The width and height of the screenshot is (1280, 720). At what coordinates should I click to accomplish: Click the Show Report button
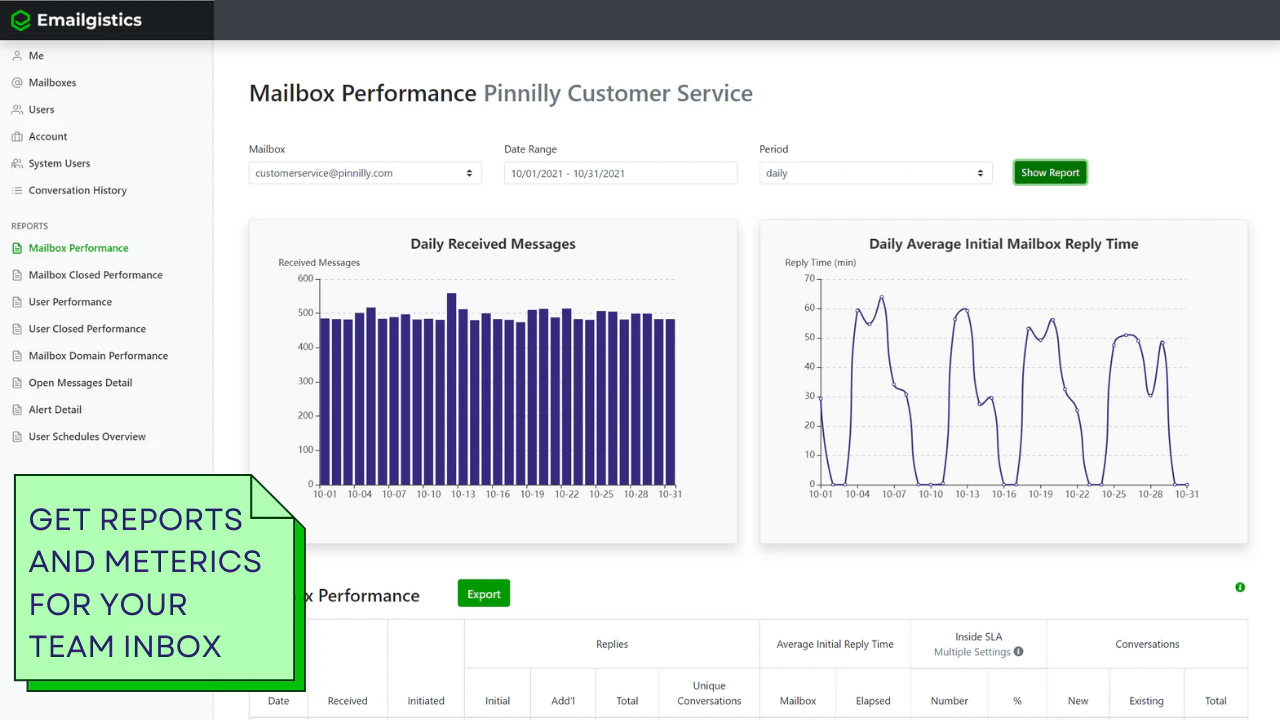1050,173
